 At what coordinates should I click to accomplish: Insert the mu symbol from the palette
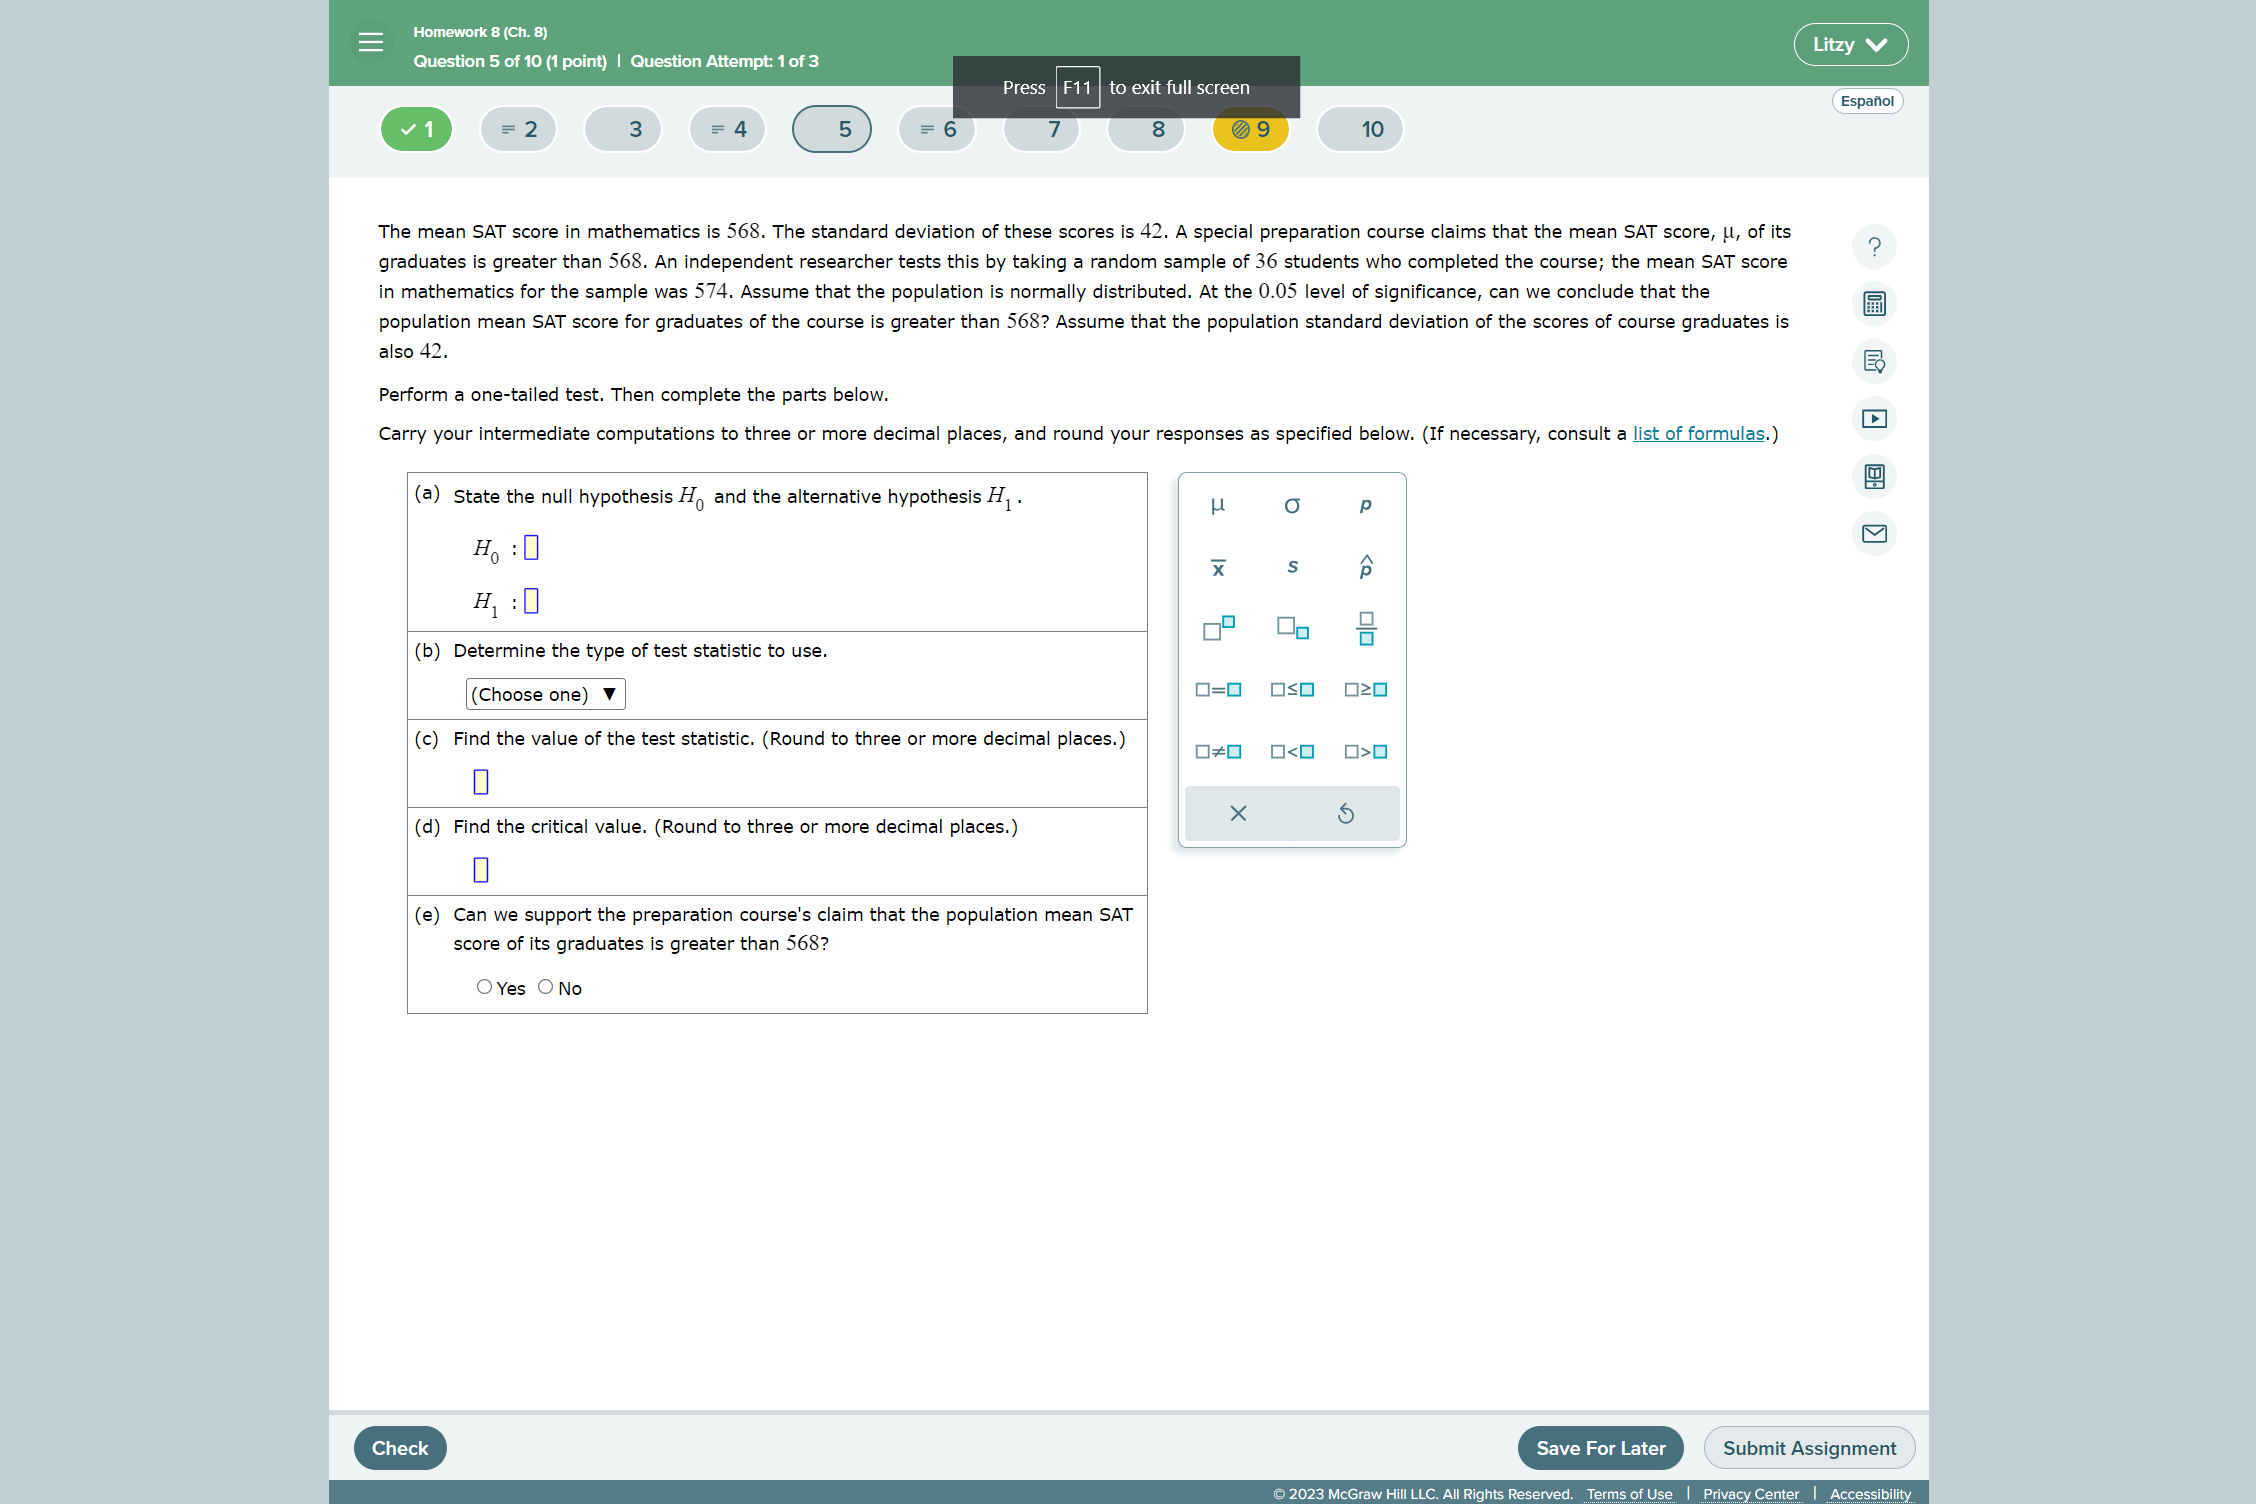(1217, 506)
